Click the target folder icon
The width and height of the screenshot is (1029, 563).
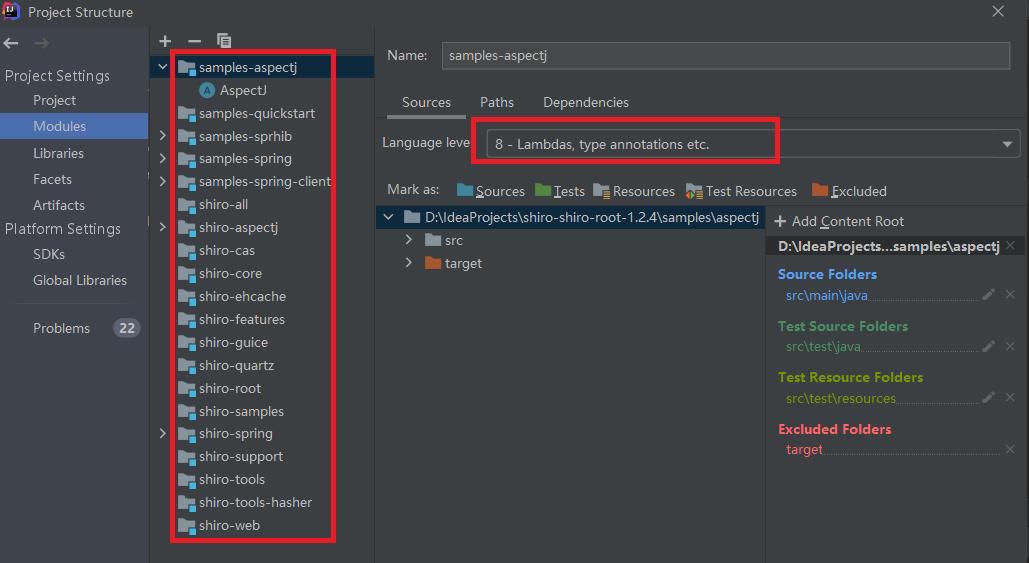(433, 263)
